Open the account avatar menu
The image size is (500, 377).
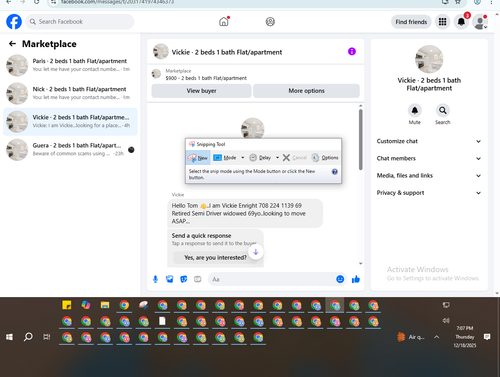click(480, 22)
